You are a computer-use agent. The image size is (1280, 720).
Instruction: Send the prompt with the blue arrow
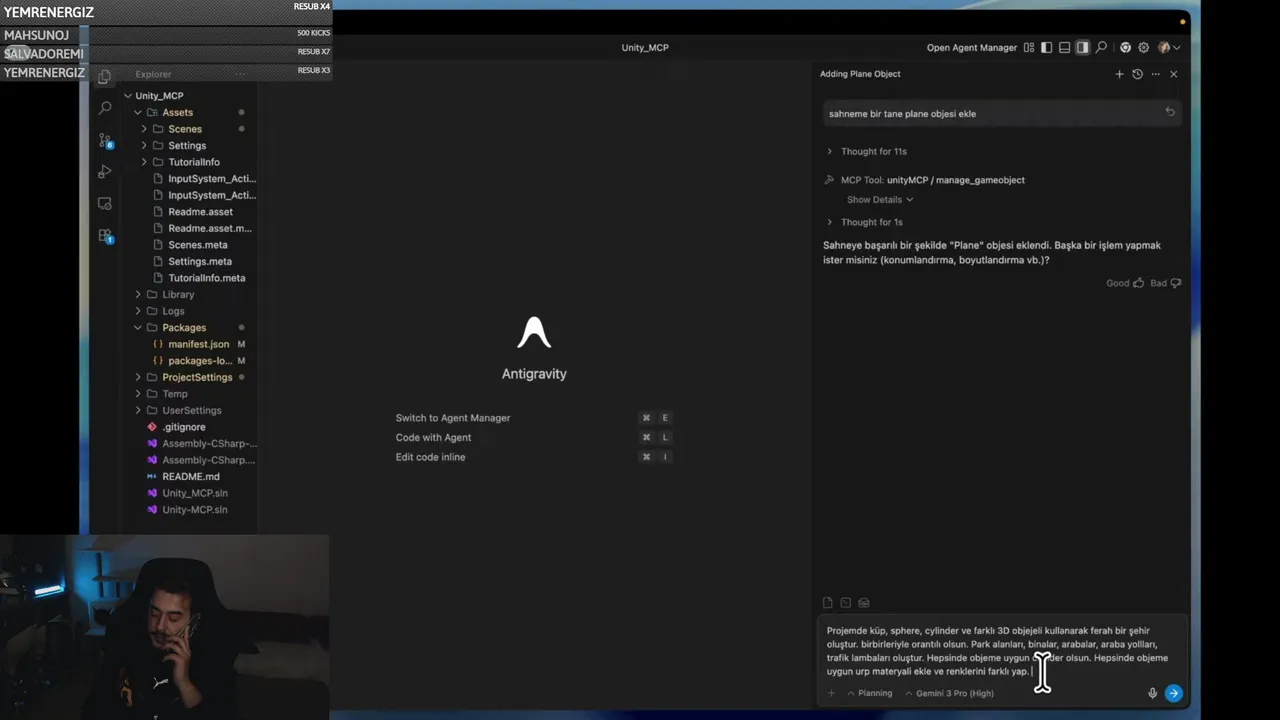coord(1174,693)
